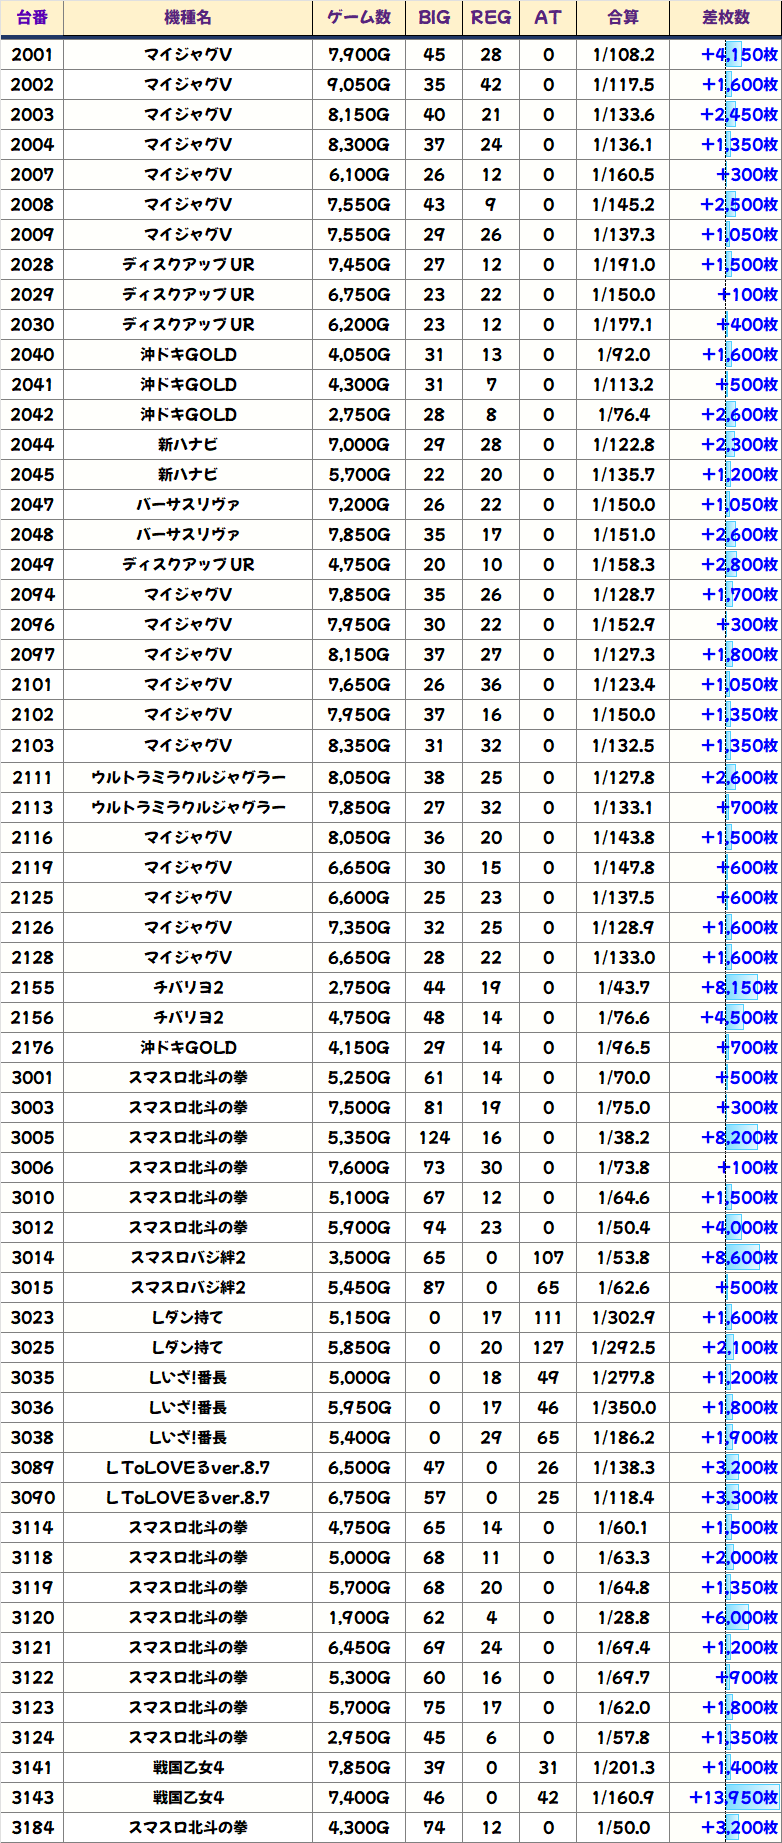Viewport: 782px width, 1843px height.
Task: Click the 差枚数 column header
Action: tap(726, 18)
